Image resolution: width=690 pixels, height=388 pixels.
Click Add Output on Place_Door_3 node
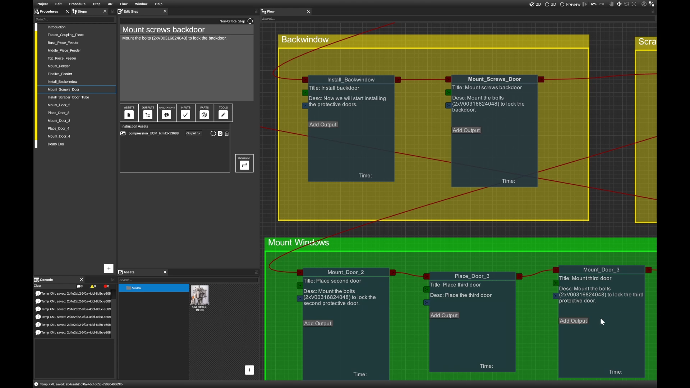tap(444, 315)
